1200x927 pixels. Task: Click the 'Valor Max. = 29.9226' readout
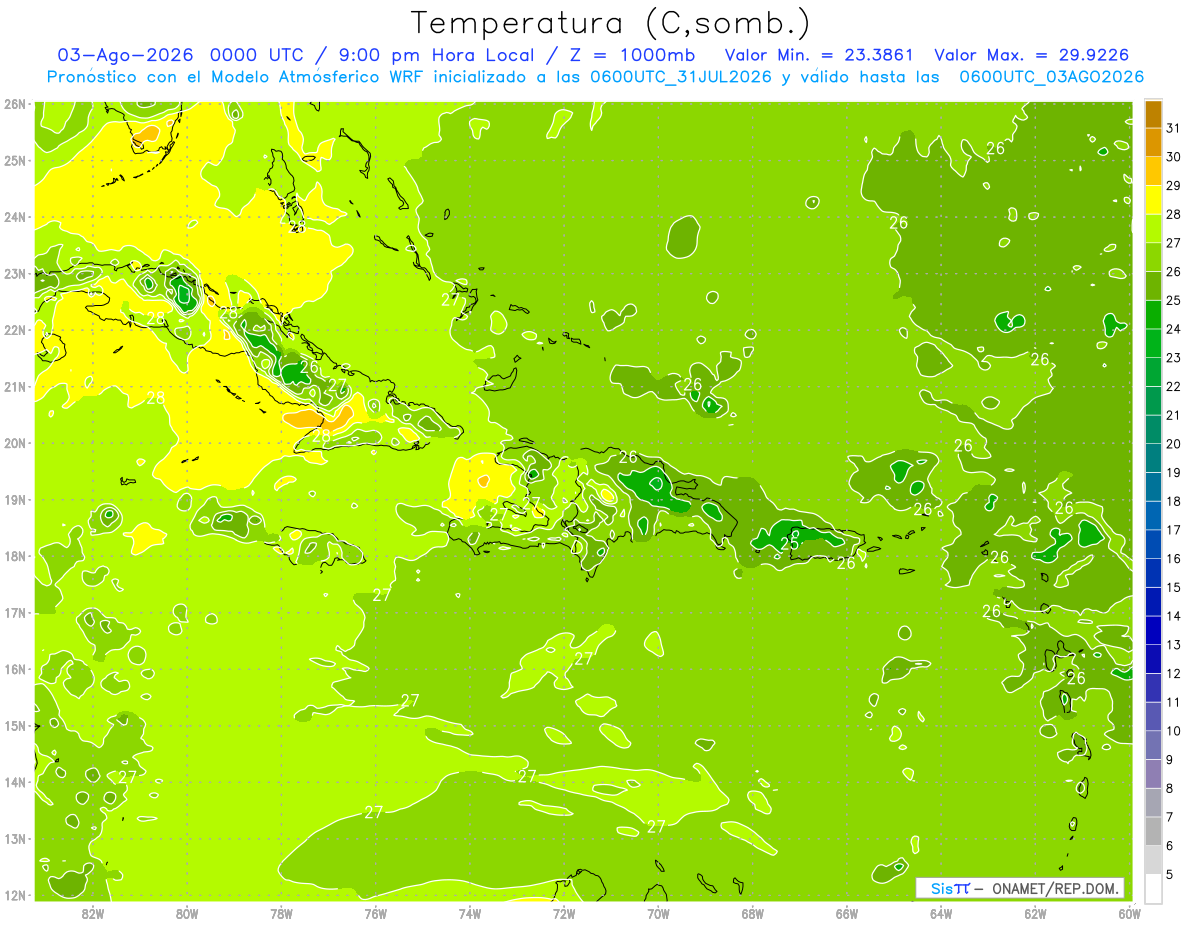click(1032, 55)
